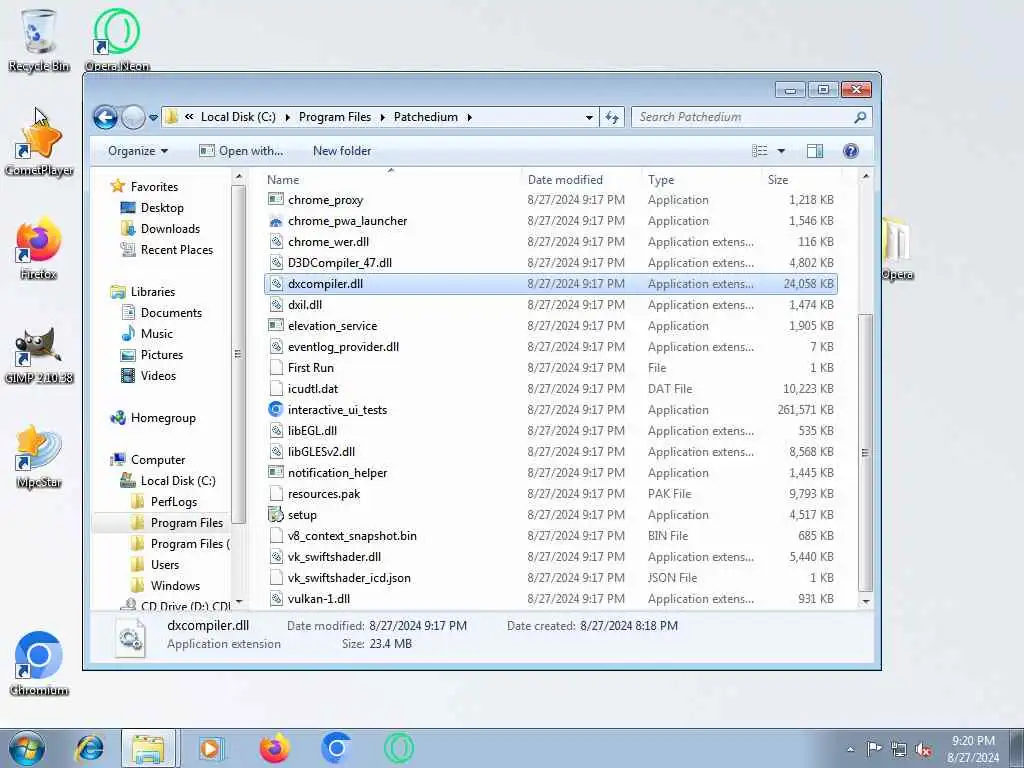The height and width of the screenshot is (768, 1024).
Task: Expand the Program Files breadcrumb arrow
Action: click(x=383, y=118)
